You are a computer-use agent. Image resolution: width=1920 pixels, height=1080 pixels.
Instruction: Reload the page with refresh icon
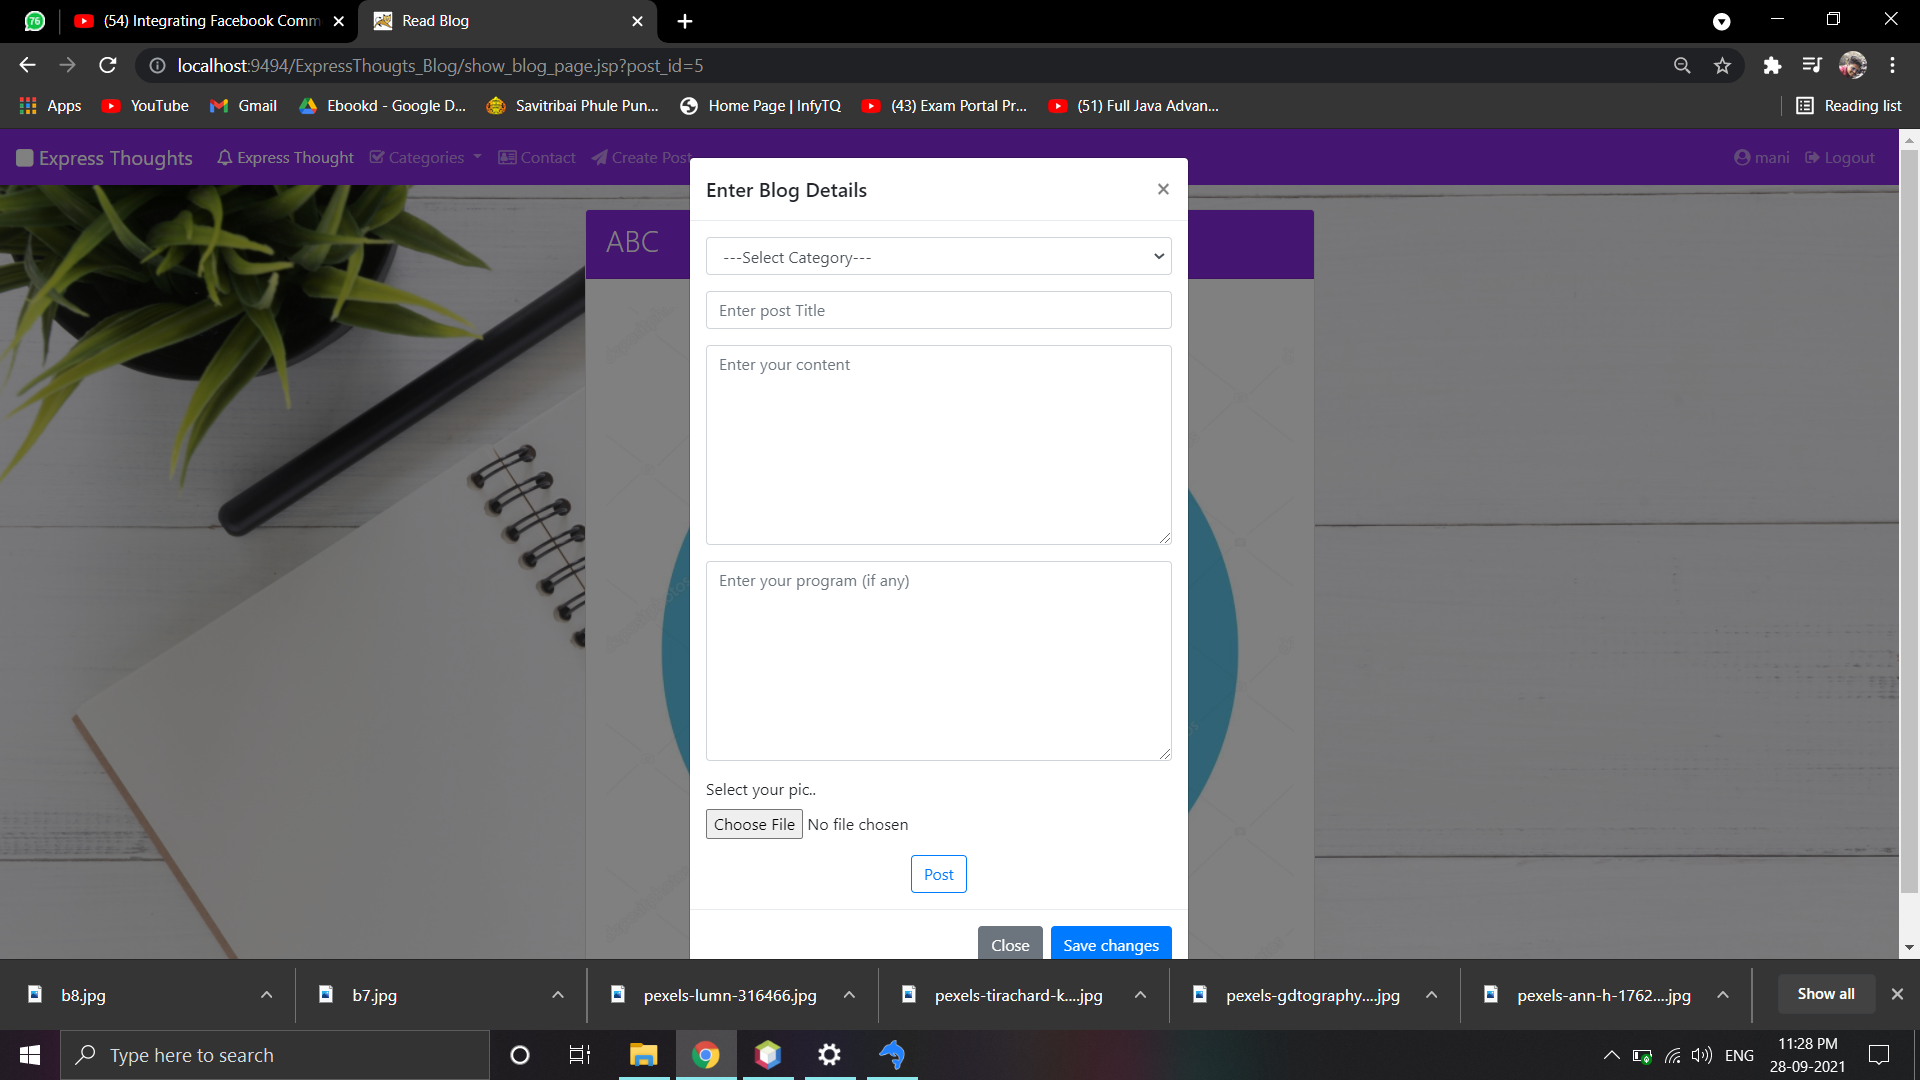[108, 66]
